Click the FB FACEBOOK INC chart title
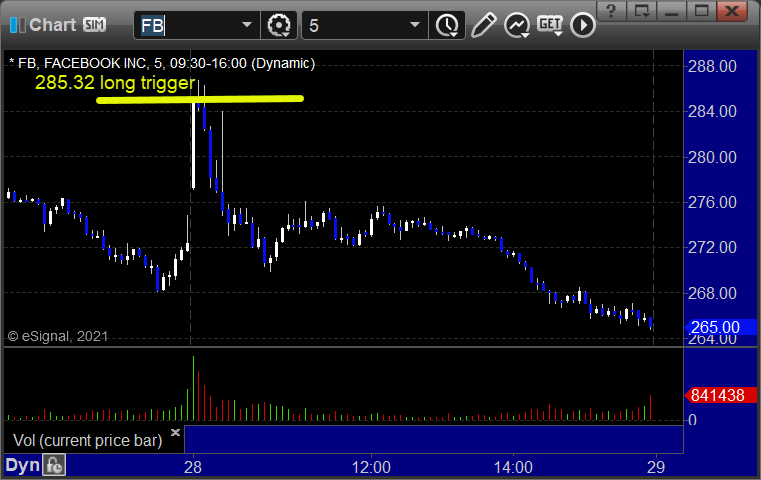 [162, 63]
